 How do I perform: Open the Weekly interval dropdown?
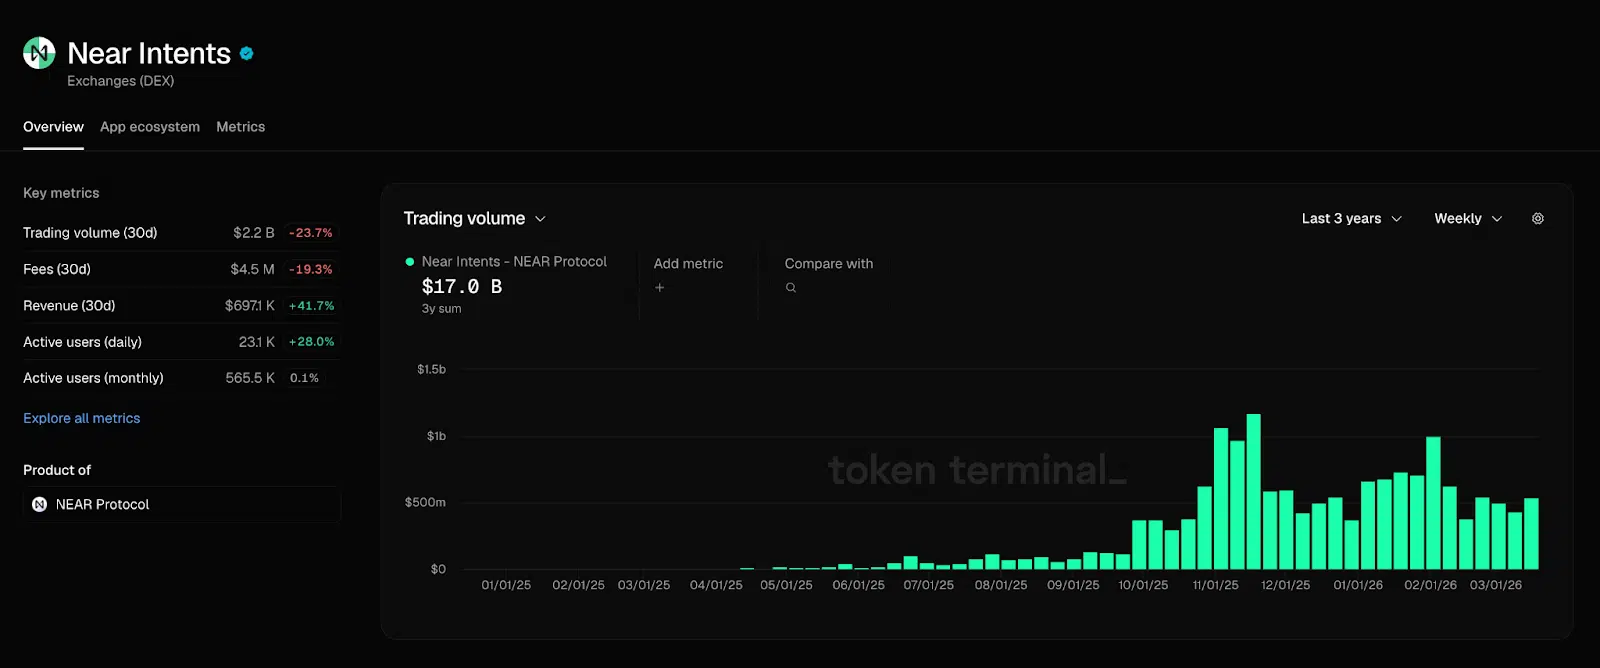point(1467,219)
